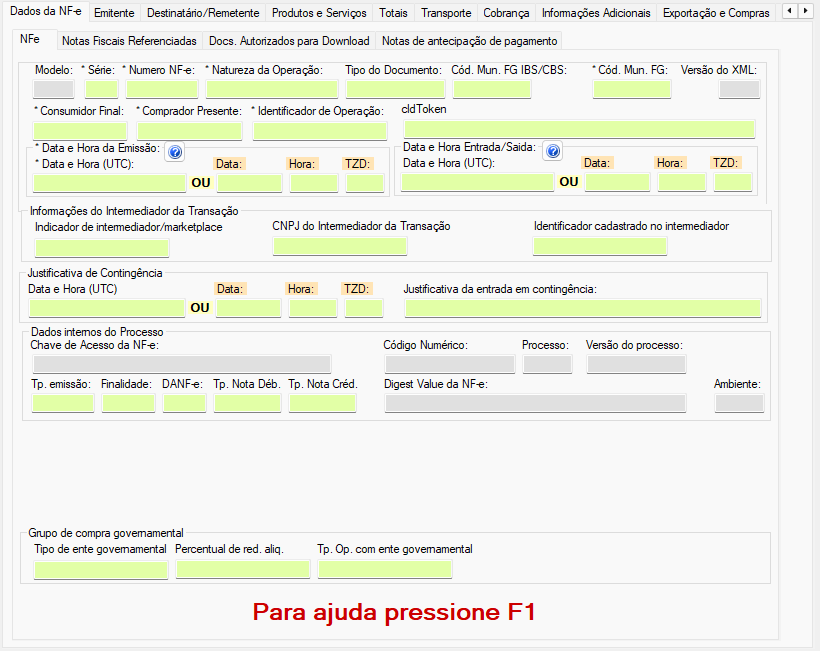Click the Entrada/Saída TZD field

tap(733, 182)
